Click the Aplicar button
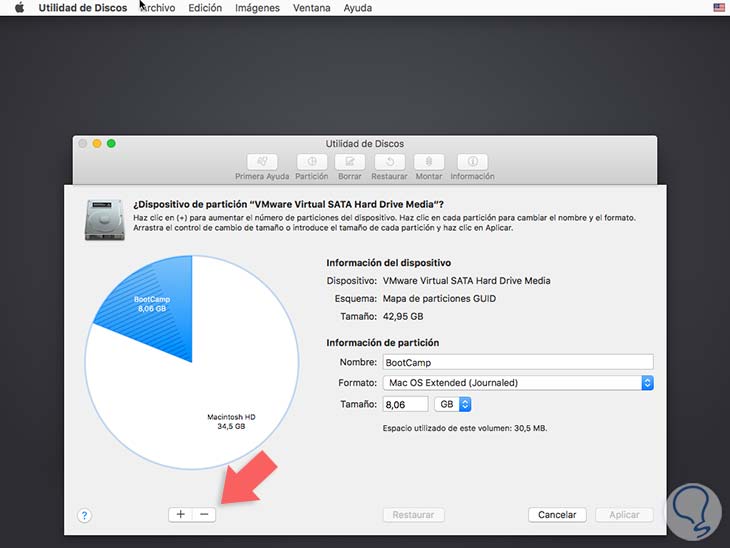The height and width of the screenshot is (548, 730). click(x=624, y=515)
